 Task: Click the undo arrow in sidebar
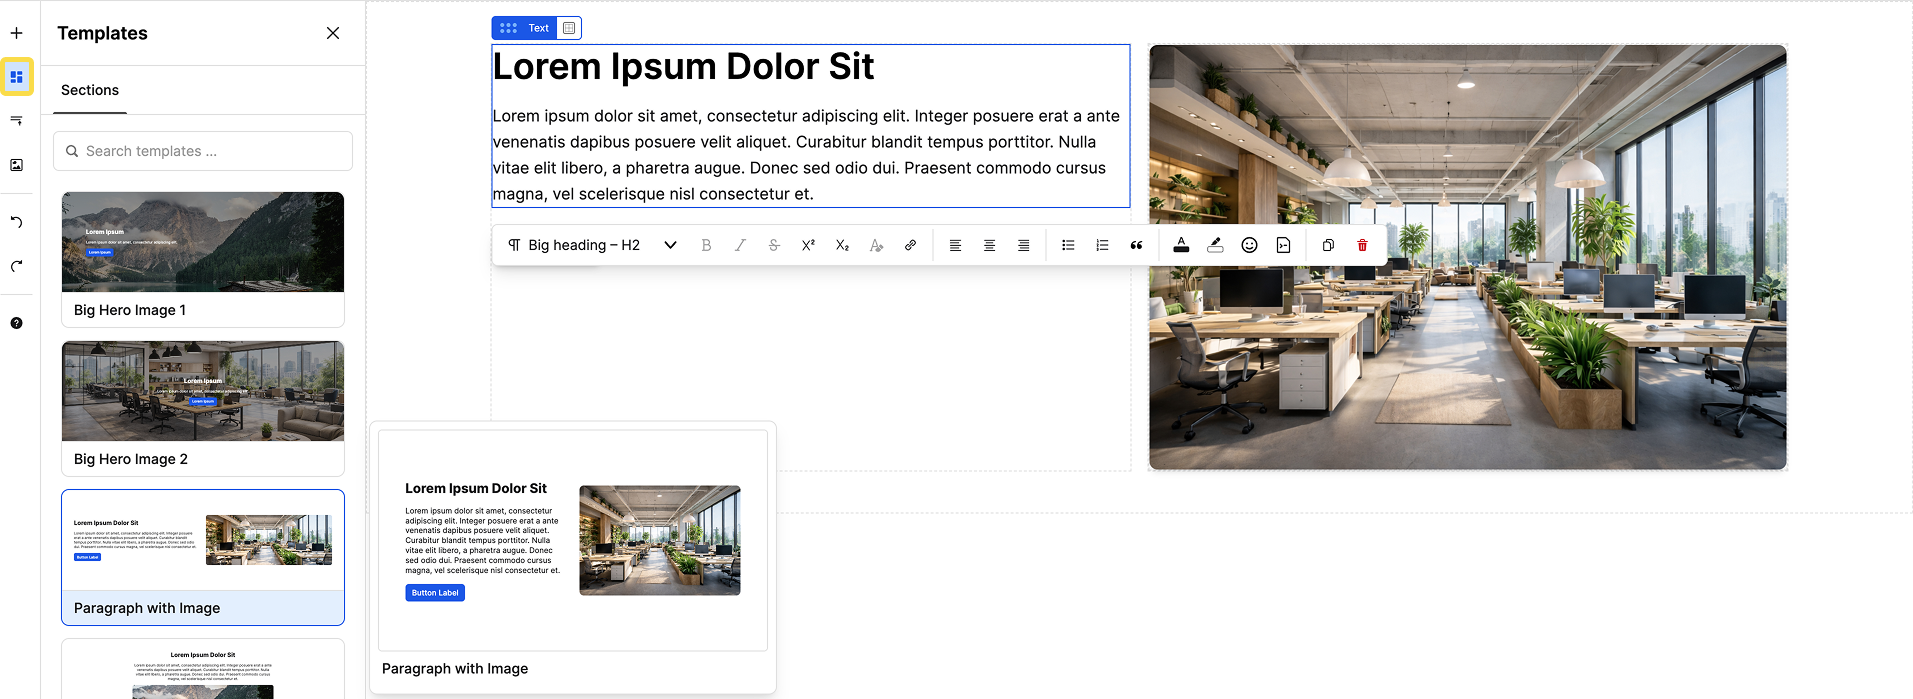point(17,222)
